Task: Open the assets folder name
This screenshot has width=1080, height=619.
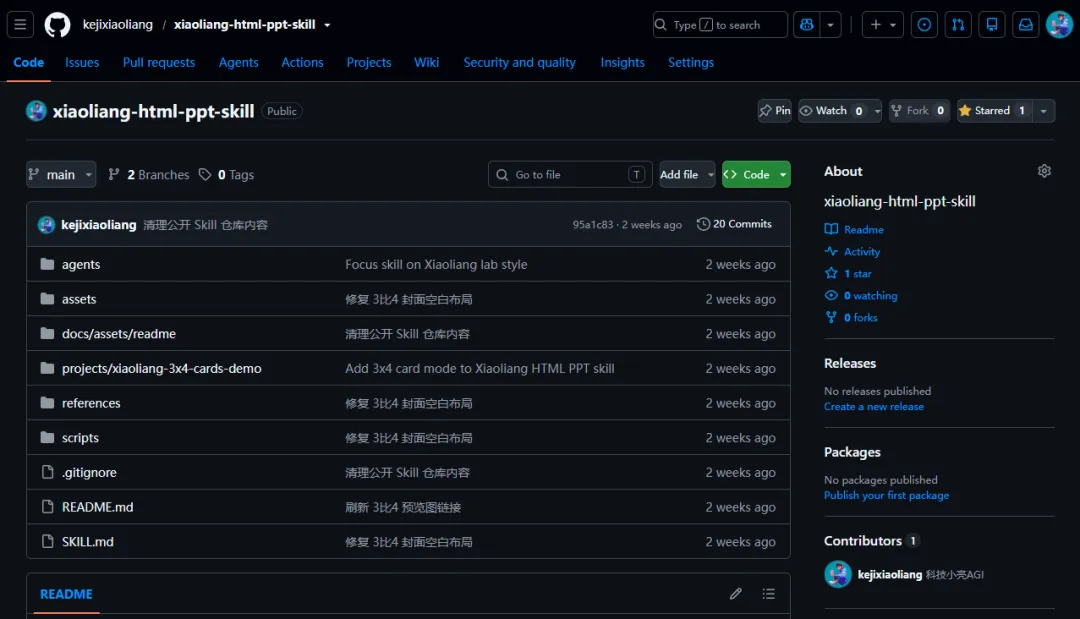Action: point(79,299)
